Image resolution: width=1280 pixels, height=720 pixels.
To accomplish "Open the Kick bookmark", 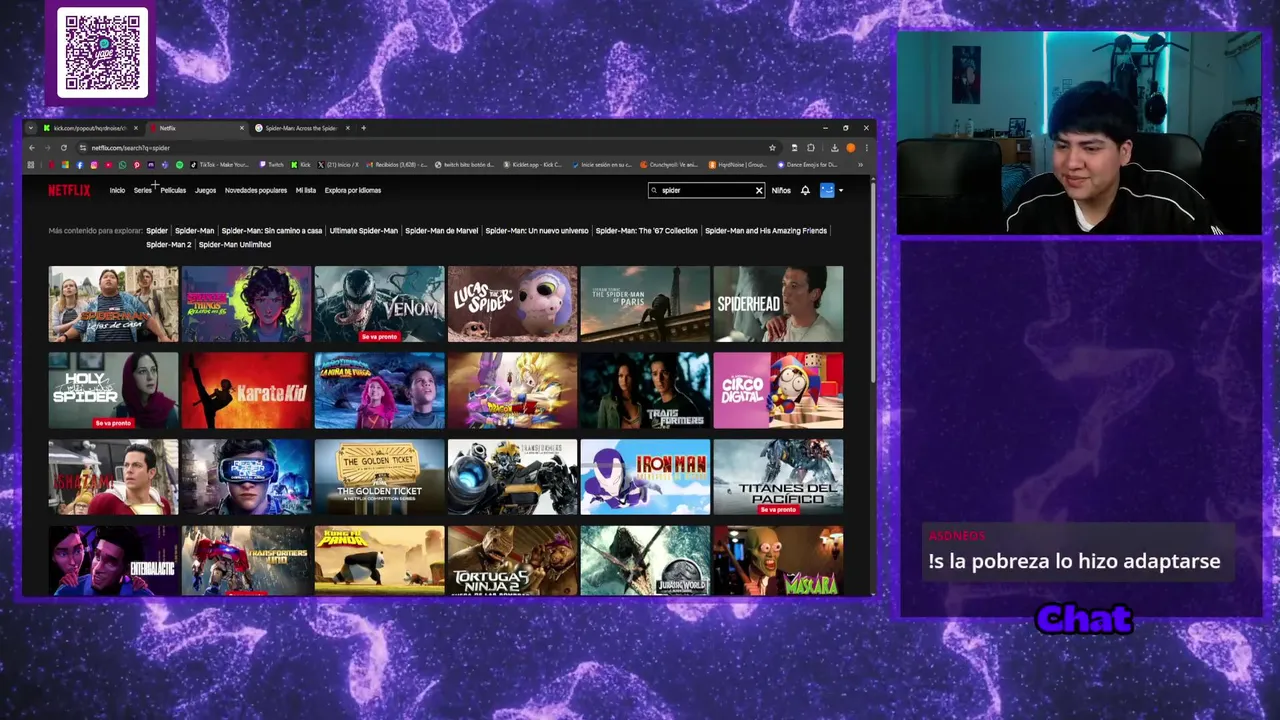I will (300, 165).
